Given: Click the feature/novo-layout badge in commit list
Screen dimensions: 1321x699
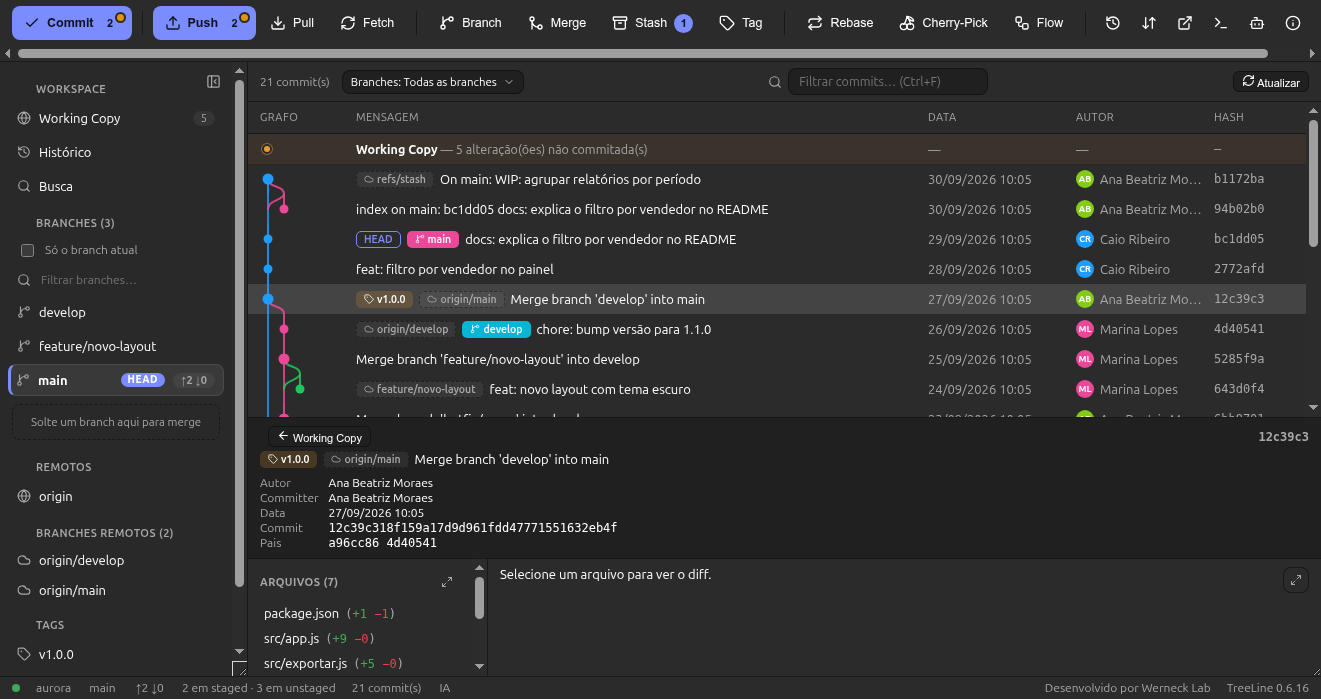Looking at the screenshot, I should coord(420,389).
